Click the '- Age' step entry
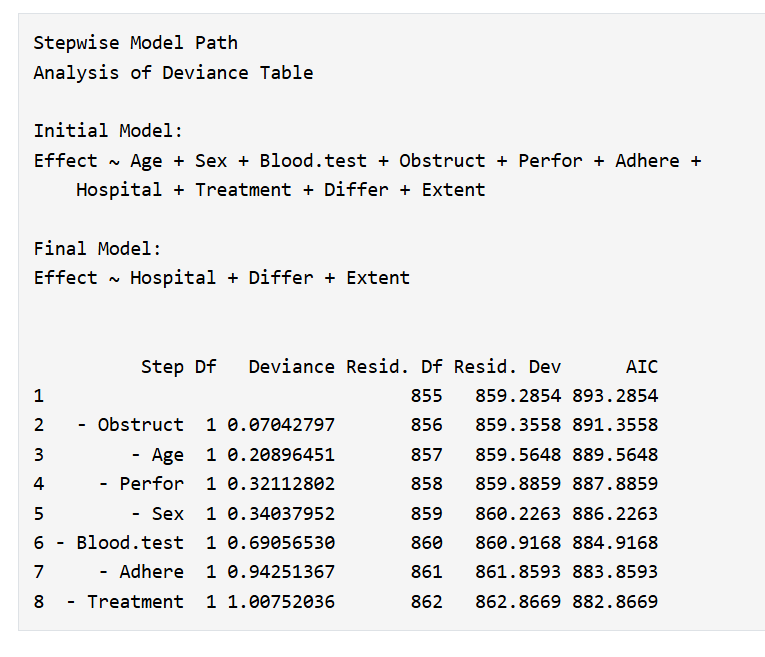The width and height of the screenshot is (765, 657). pos(157,455)
